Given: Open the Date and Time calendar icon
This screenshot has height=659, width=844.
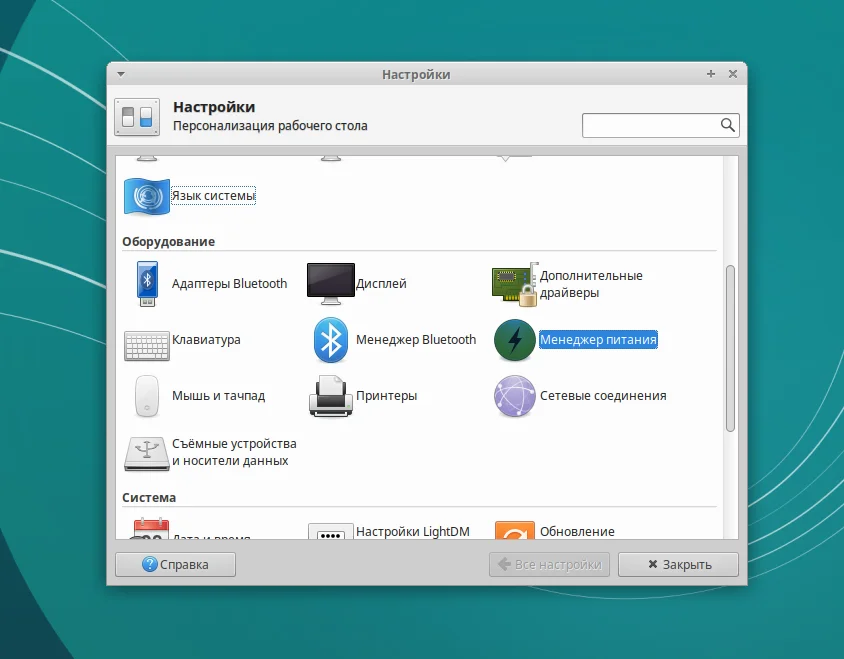Looking at the screenshot, I should pyautogui.click(x=151, y=529).
